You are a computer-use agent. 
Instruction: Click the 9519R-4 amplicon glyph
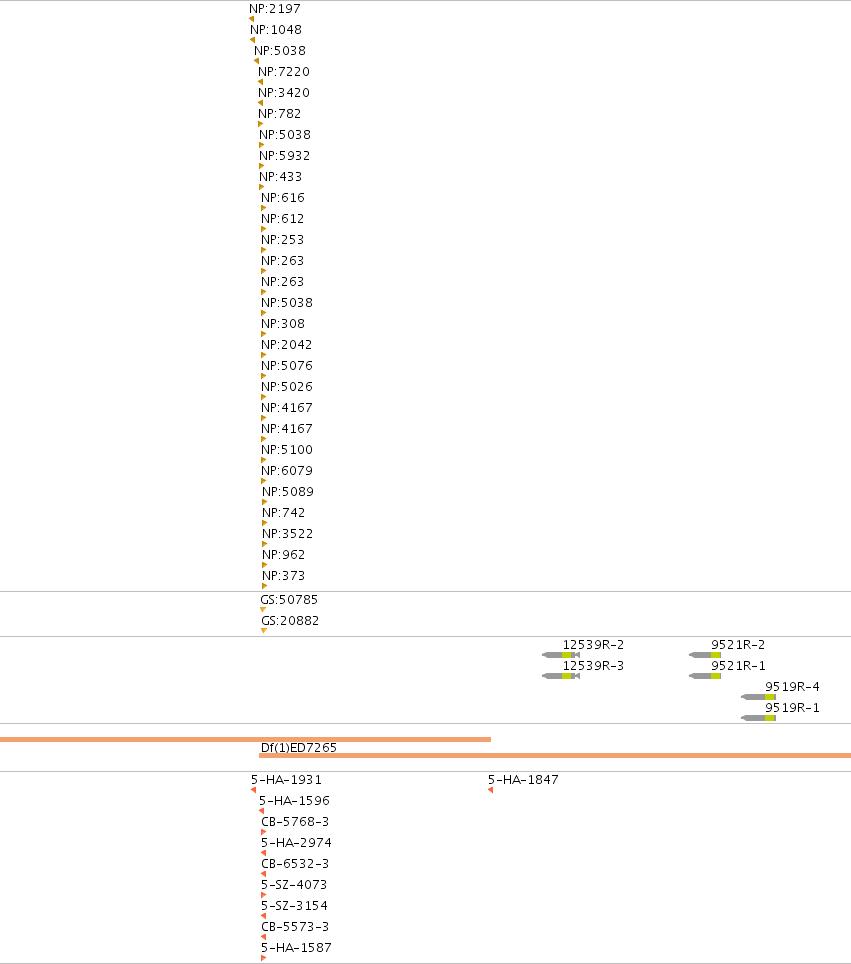point(758,697)
